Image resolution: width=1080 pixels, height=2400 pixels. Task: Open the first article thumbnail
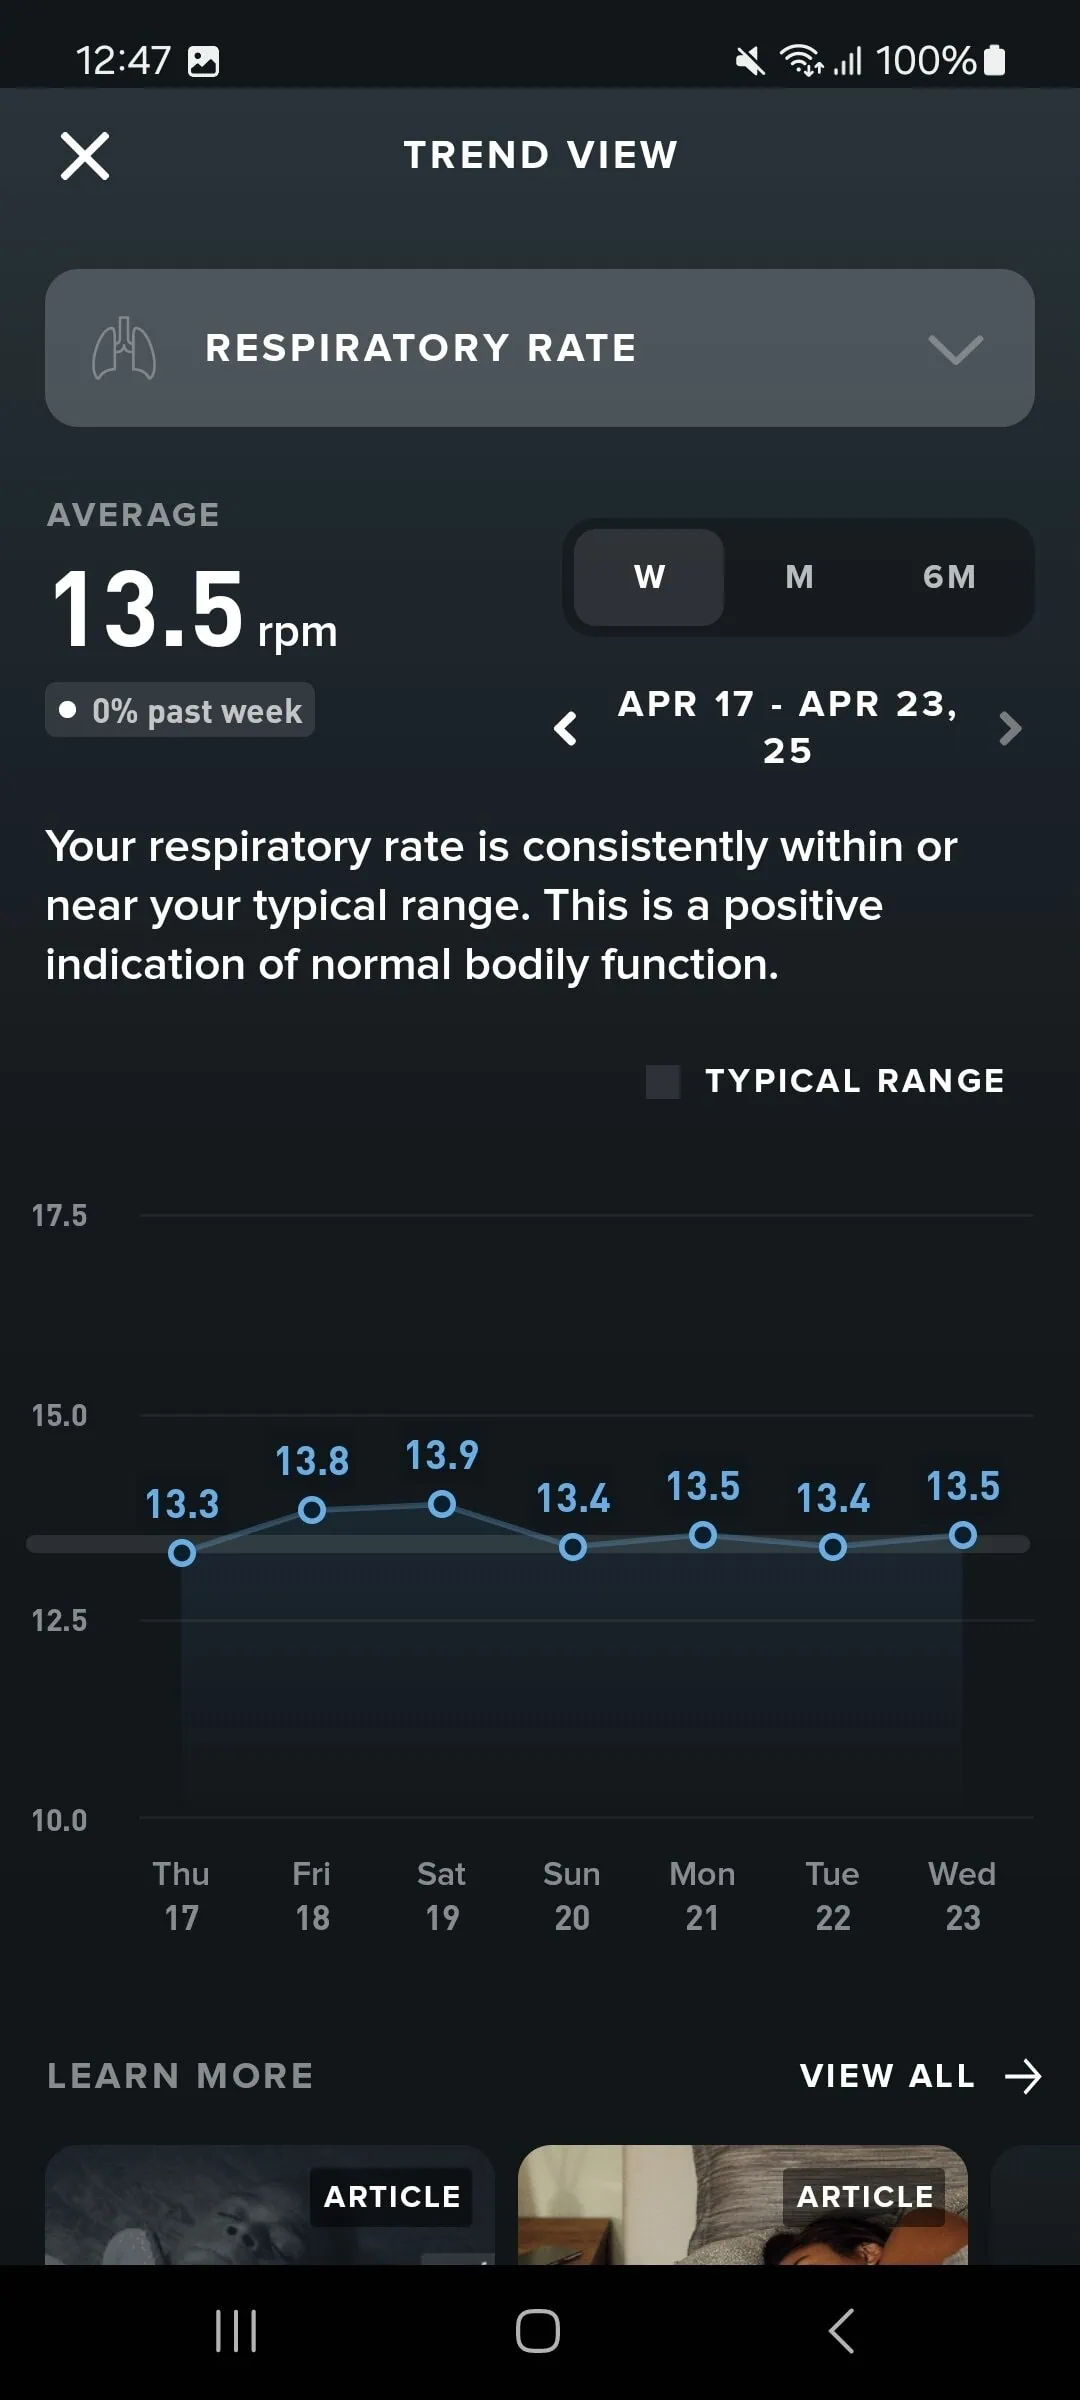pos(270,2205)
